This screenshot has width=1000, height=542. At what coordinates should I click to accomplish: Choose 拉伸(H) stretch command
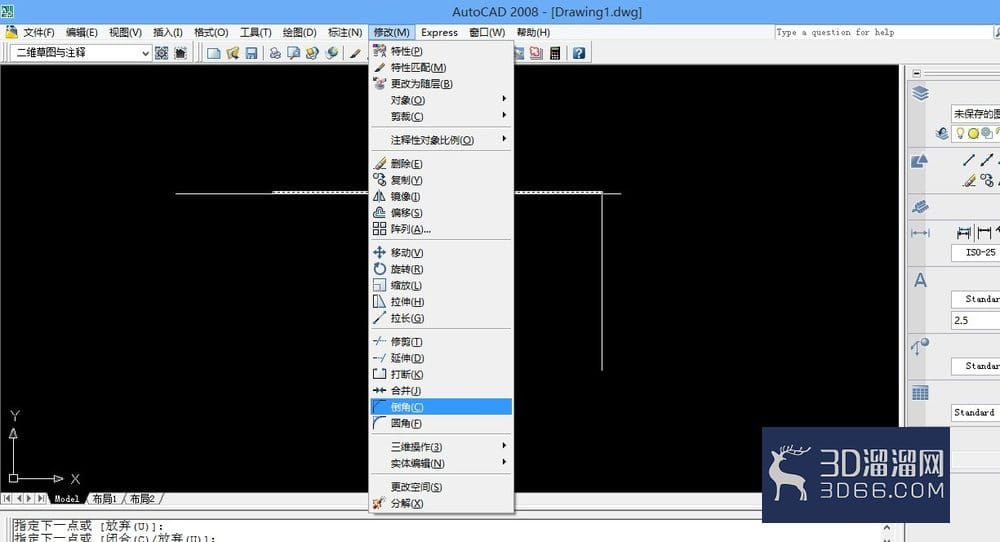(441, 302)
